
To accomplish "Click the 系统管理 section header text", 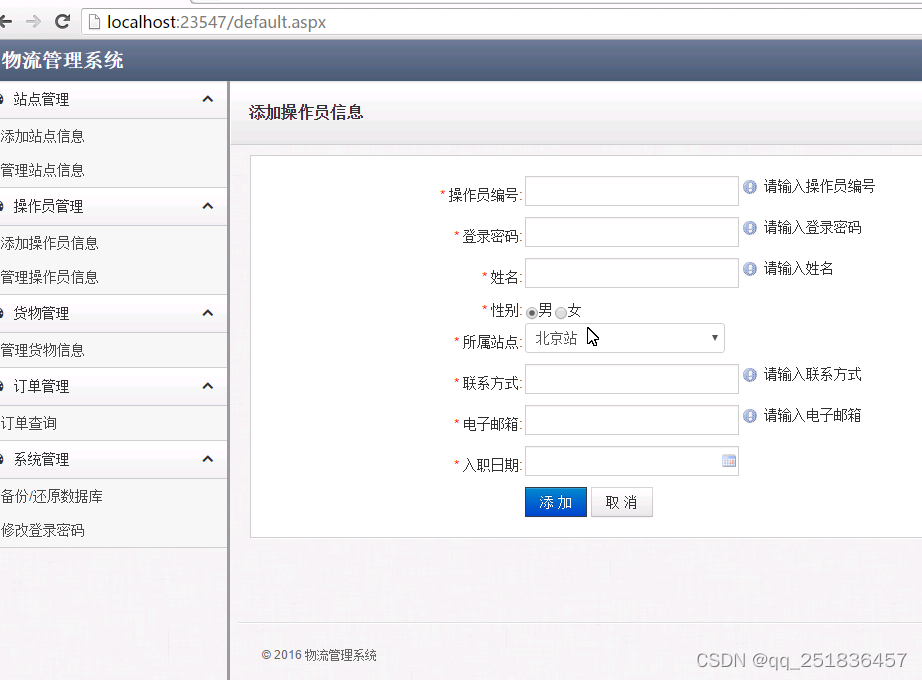I will click(41, 459).
